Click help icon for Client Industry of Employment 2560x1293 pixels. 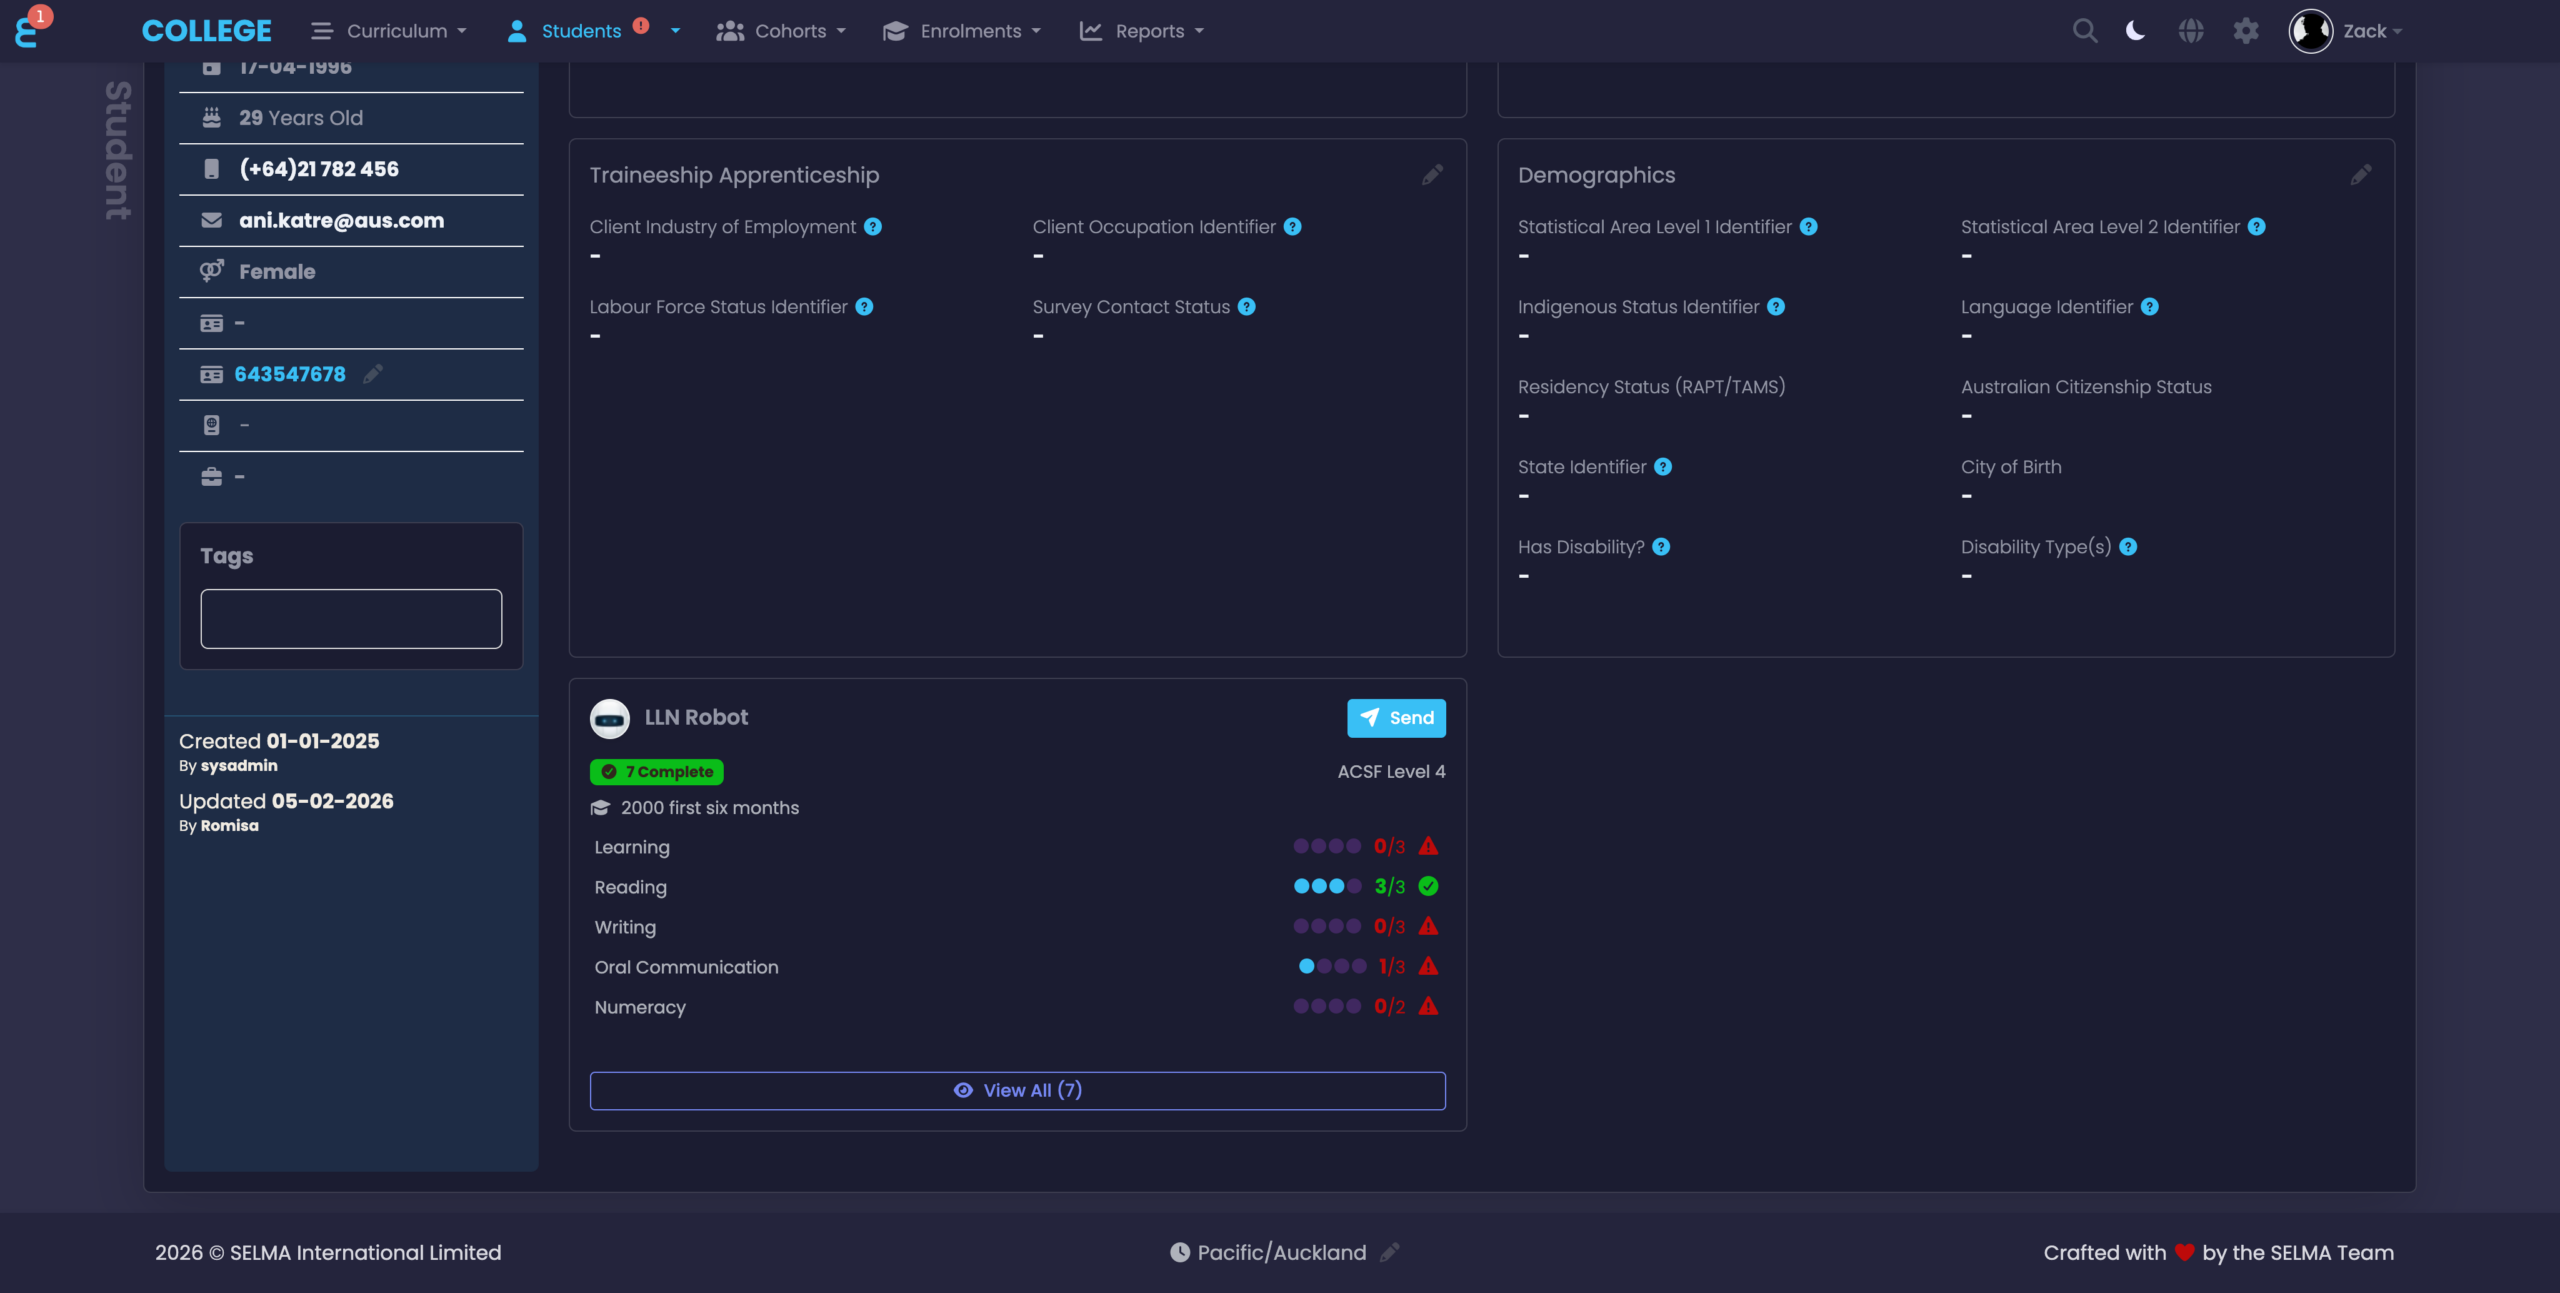point(872,227)
